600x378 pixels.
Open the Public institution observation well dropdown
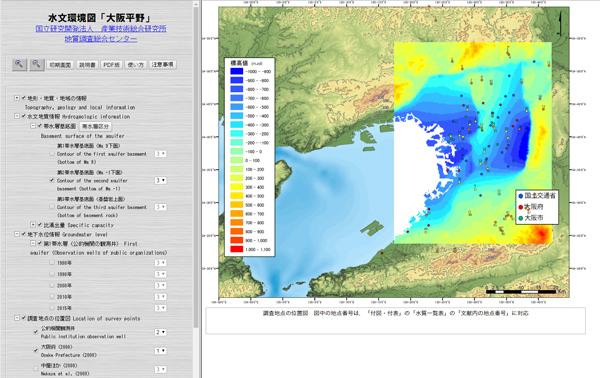point(160,332)
